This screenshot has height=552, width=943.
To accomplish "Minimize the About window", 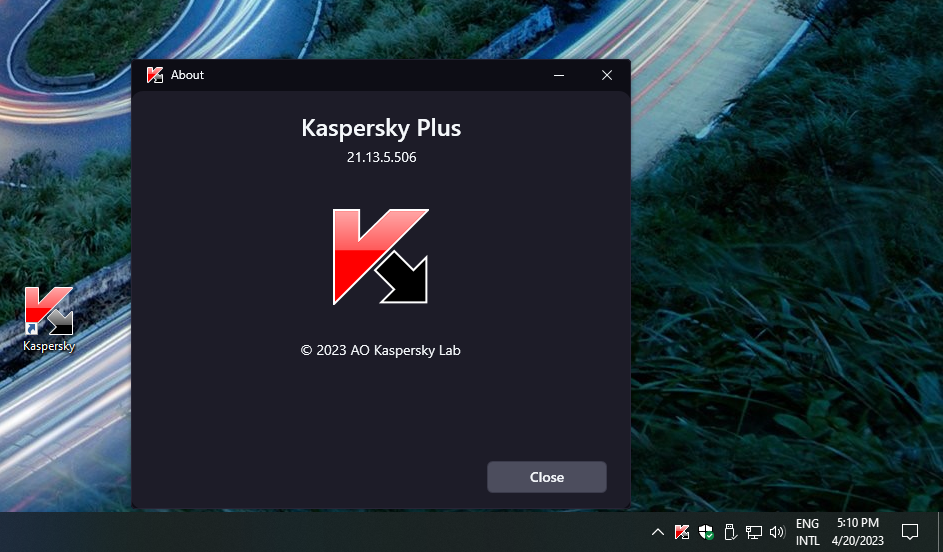I will coord(559,75).
